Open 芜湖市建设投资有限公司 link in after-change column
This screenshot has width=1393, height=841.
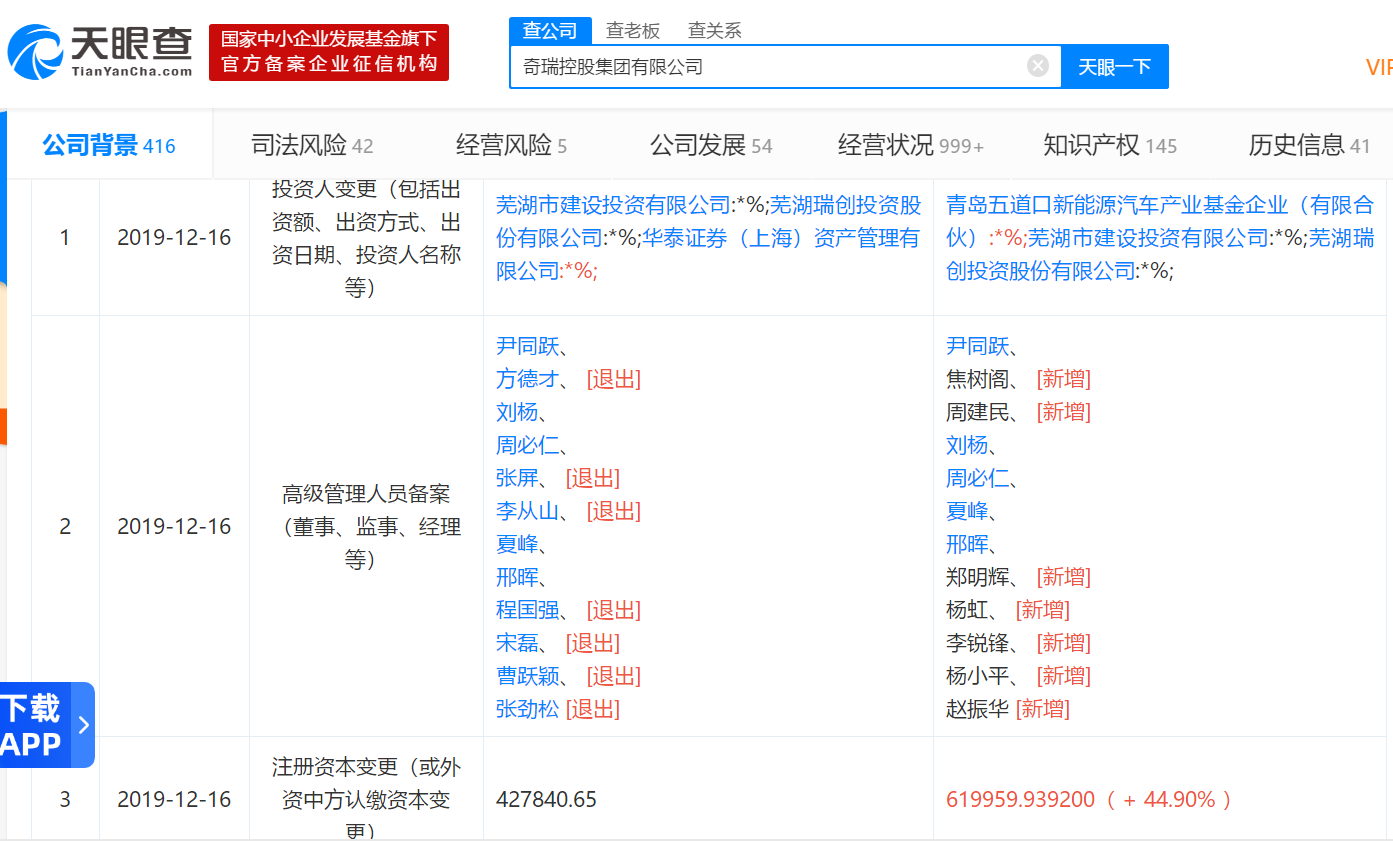coord(1147,238)
